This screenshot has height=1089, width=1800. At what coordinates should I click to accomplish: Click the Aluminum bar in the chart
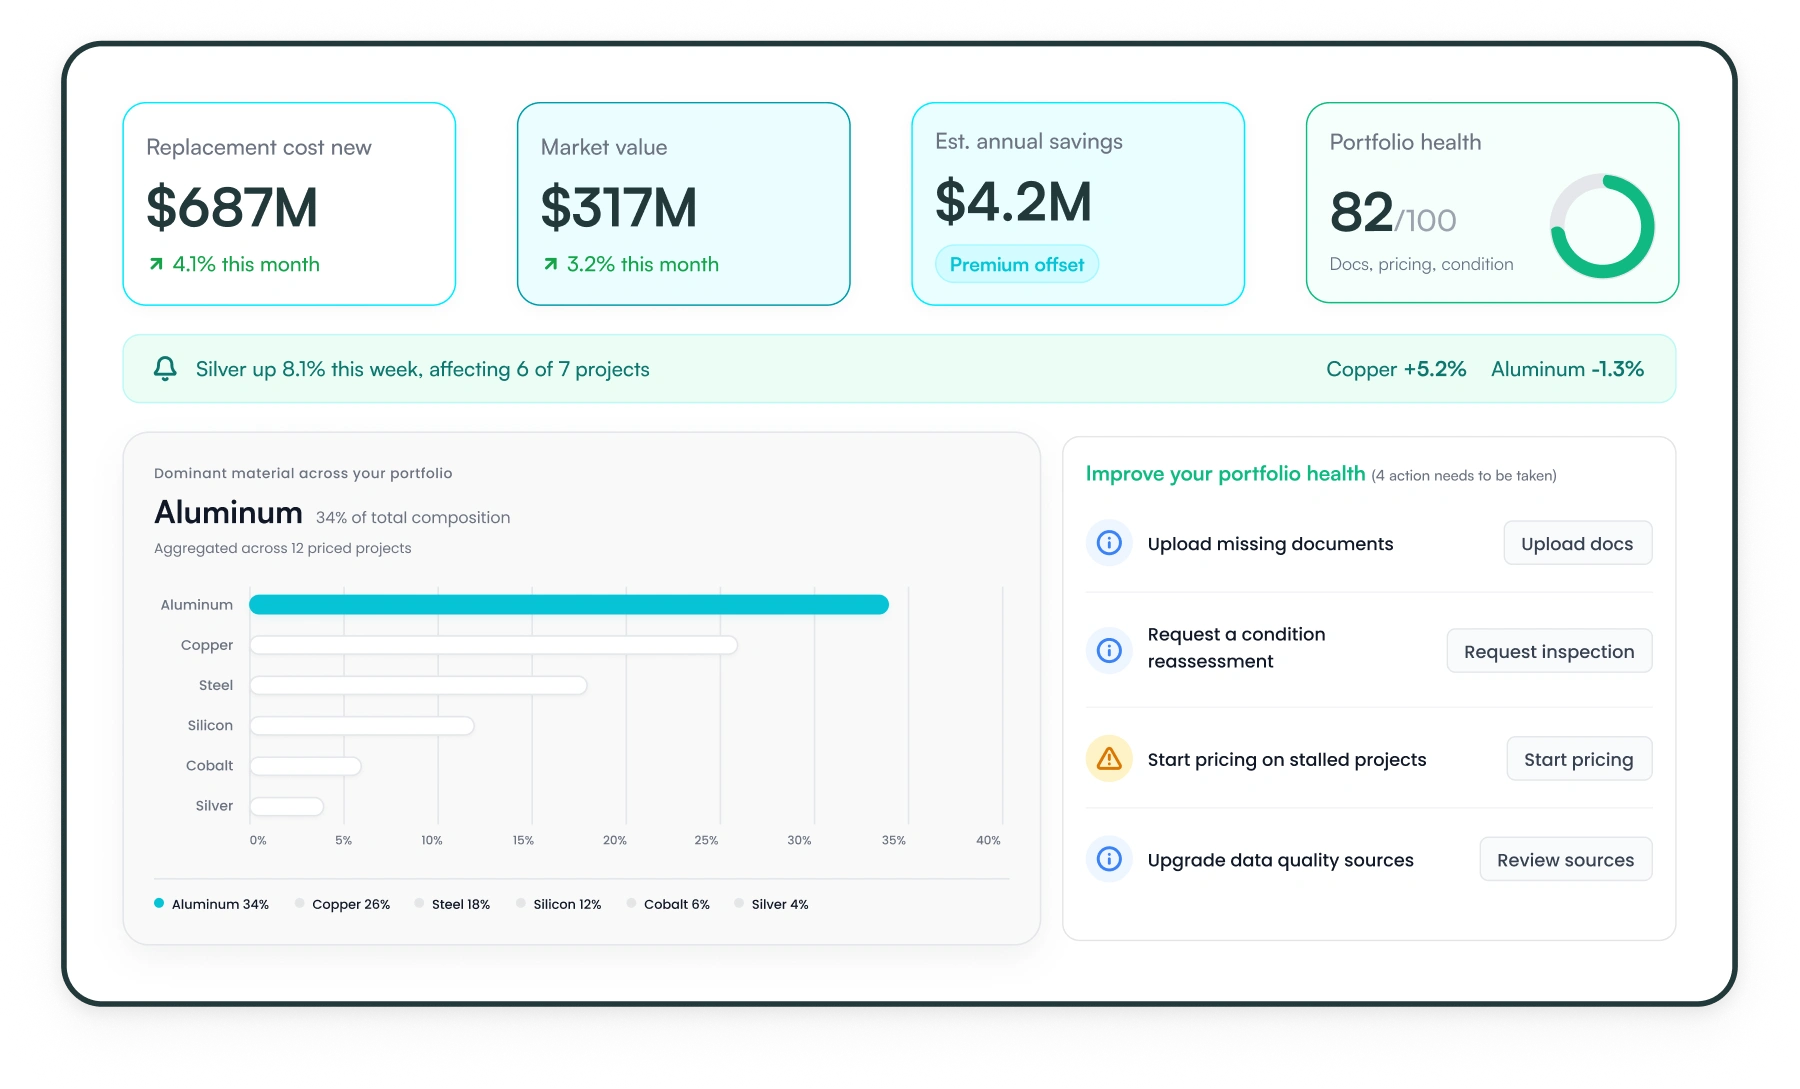tap(569, 604)
